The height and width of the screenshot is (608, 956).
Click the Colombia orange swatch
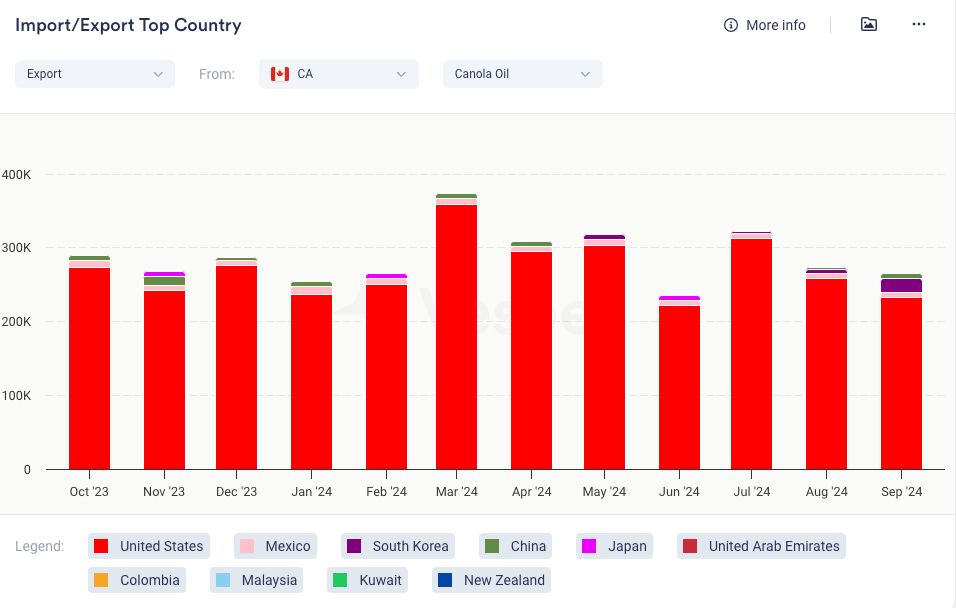(101, 580)
